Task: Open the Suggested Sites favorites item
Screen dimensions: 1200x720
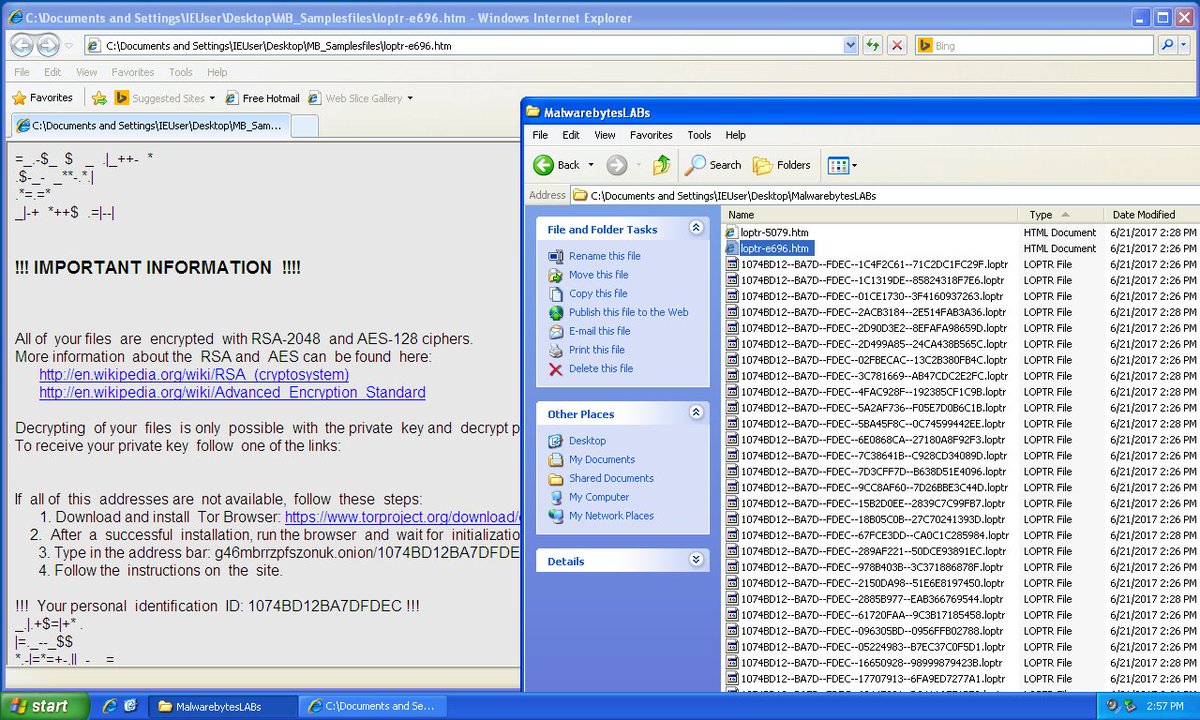Action: [166, 98]
